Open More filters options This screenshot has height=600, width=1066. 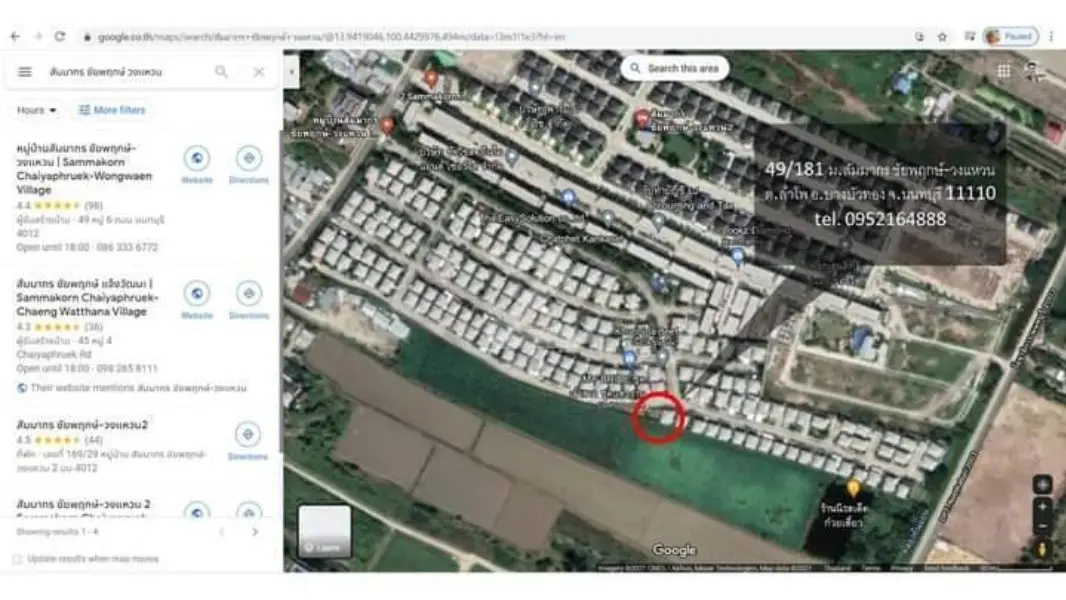[112, 110]
